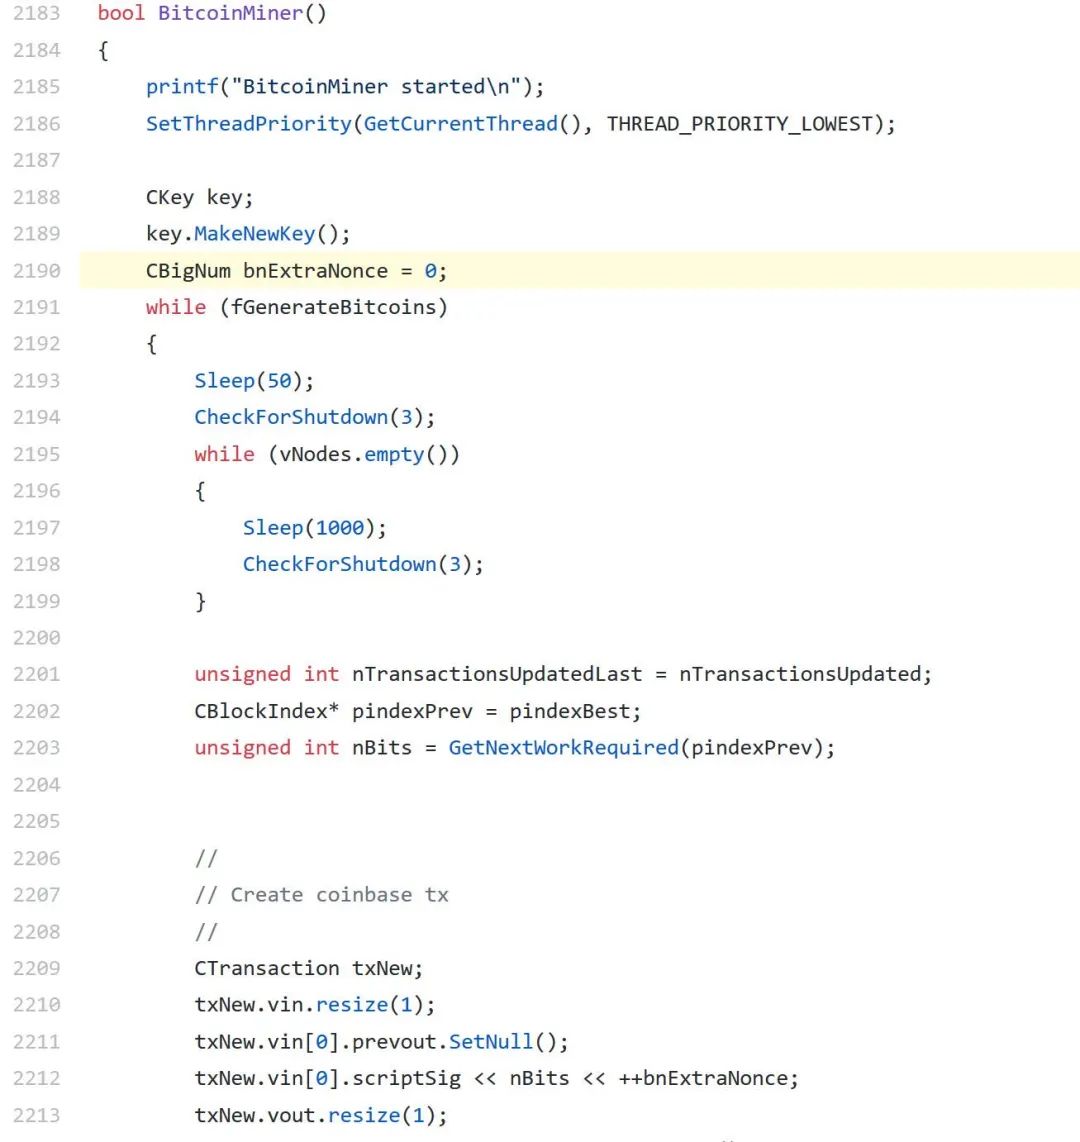Click the GetCurrentThread function call

tap(460, 124)
